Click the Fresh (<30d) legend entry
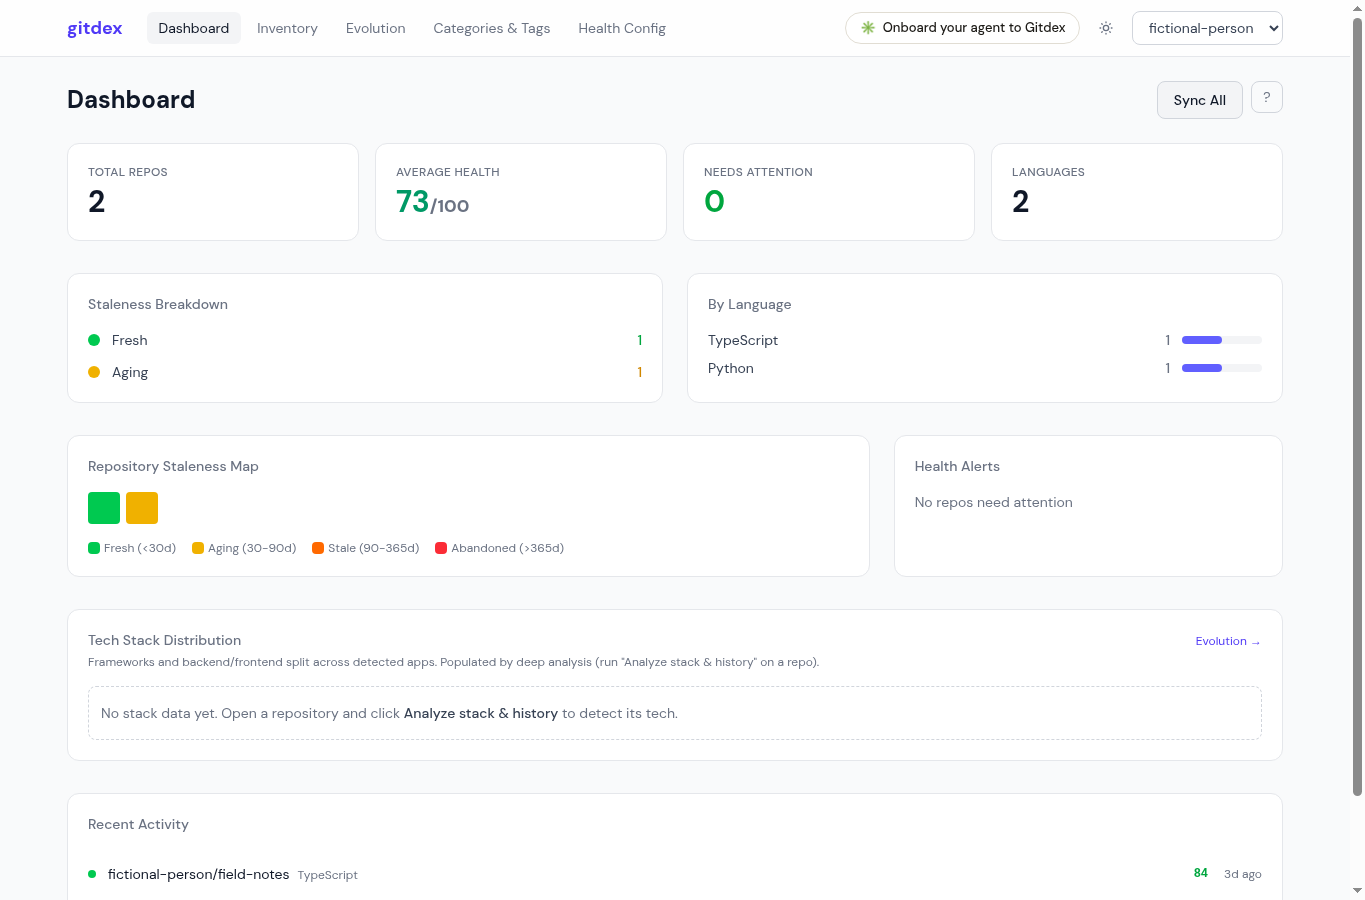 click(x=132, y=548)
